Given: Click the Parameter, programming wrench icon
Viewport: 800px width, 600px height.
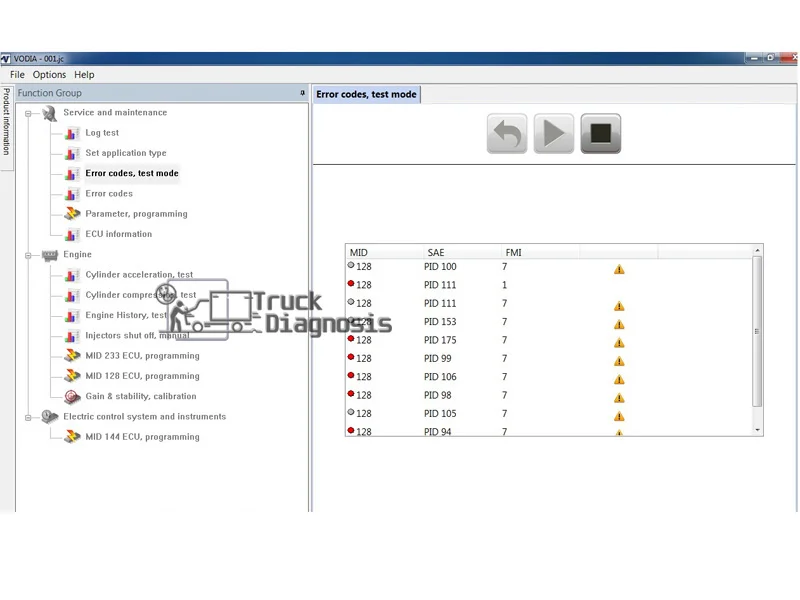Looking at the screenshot, I should 70,213.
